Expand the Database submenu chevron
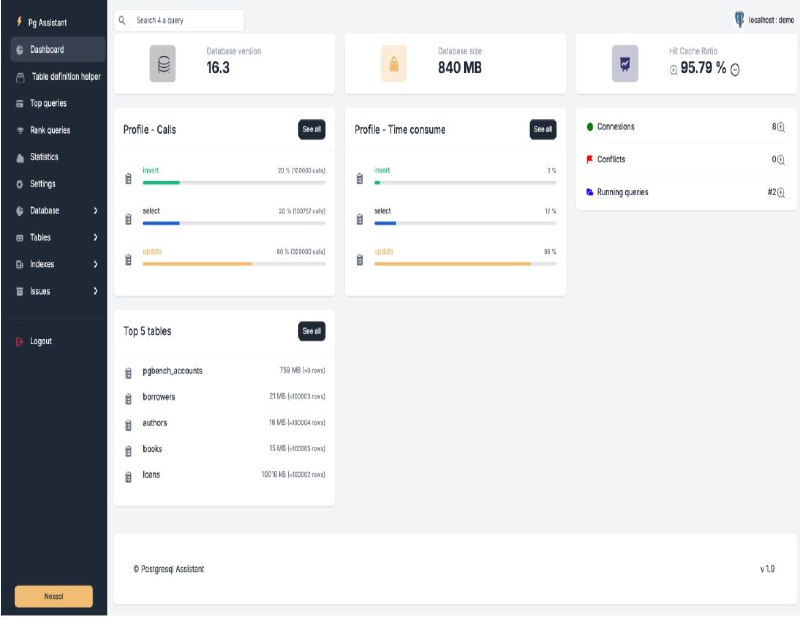The width and height of the screenshot is (800, 620). click(x=95, y=211)
